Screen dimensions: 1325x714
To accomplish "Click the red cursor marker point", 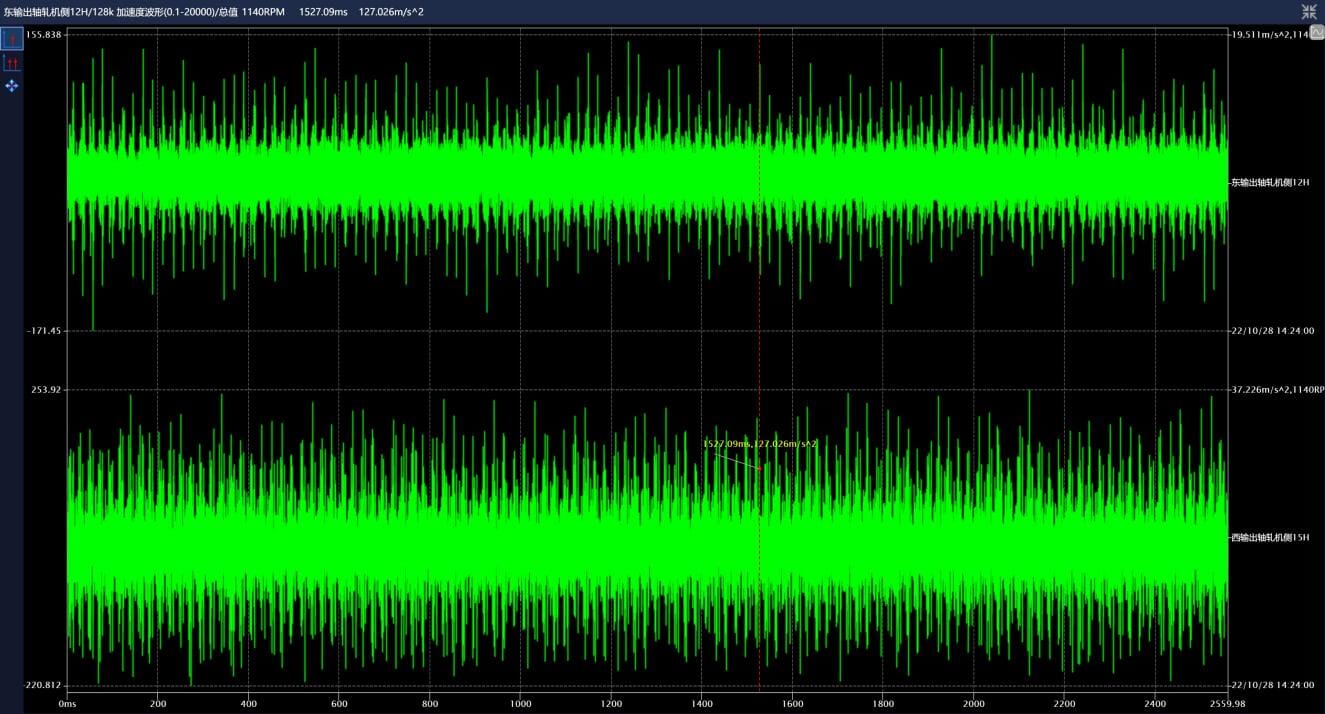I will pos(759,467).
